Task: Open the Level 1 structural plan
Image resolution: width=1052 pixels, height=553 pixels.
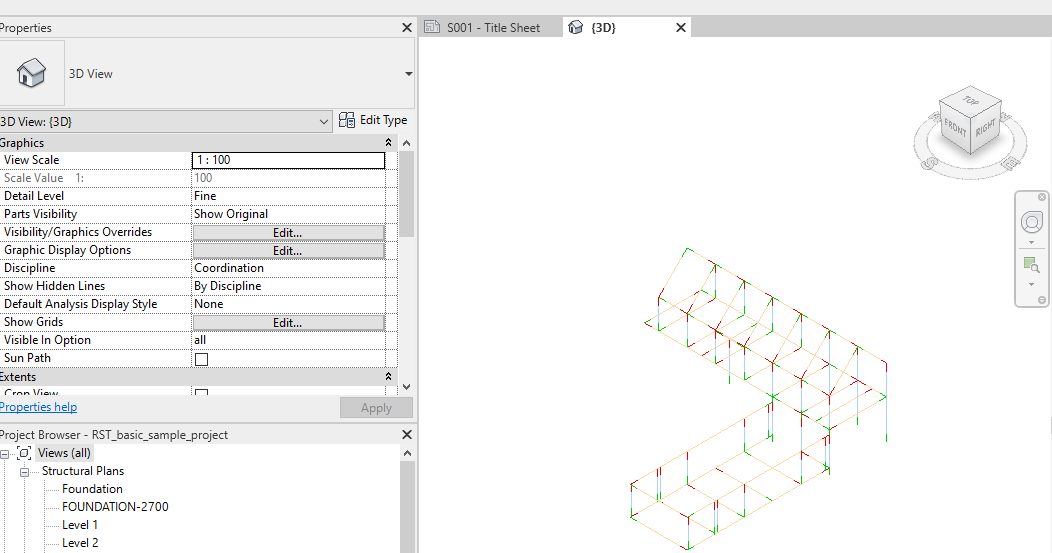Action: coord(80,525)
